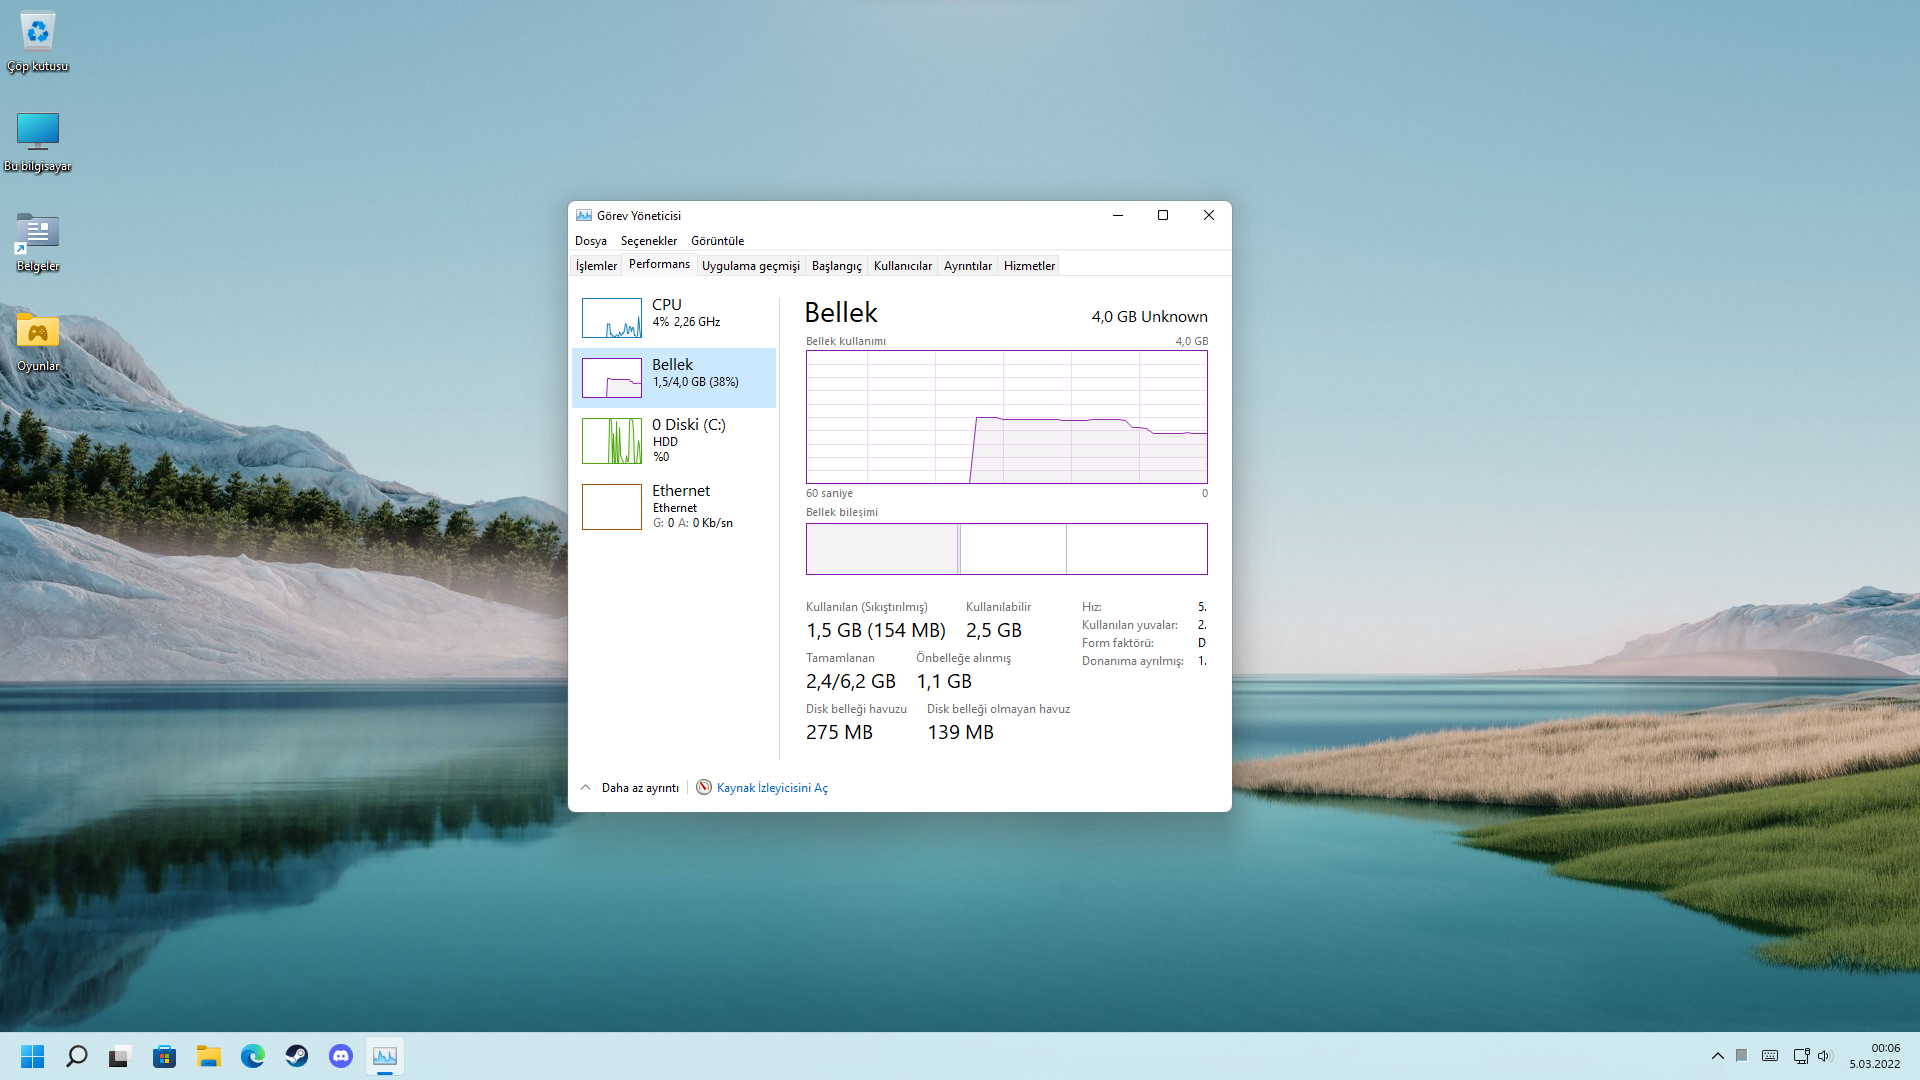This screenshot has height=1080, width=1920.
Task: Click the Bellek bileşimi memory composition bar
Action: [1006, 549]
